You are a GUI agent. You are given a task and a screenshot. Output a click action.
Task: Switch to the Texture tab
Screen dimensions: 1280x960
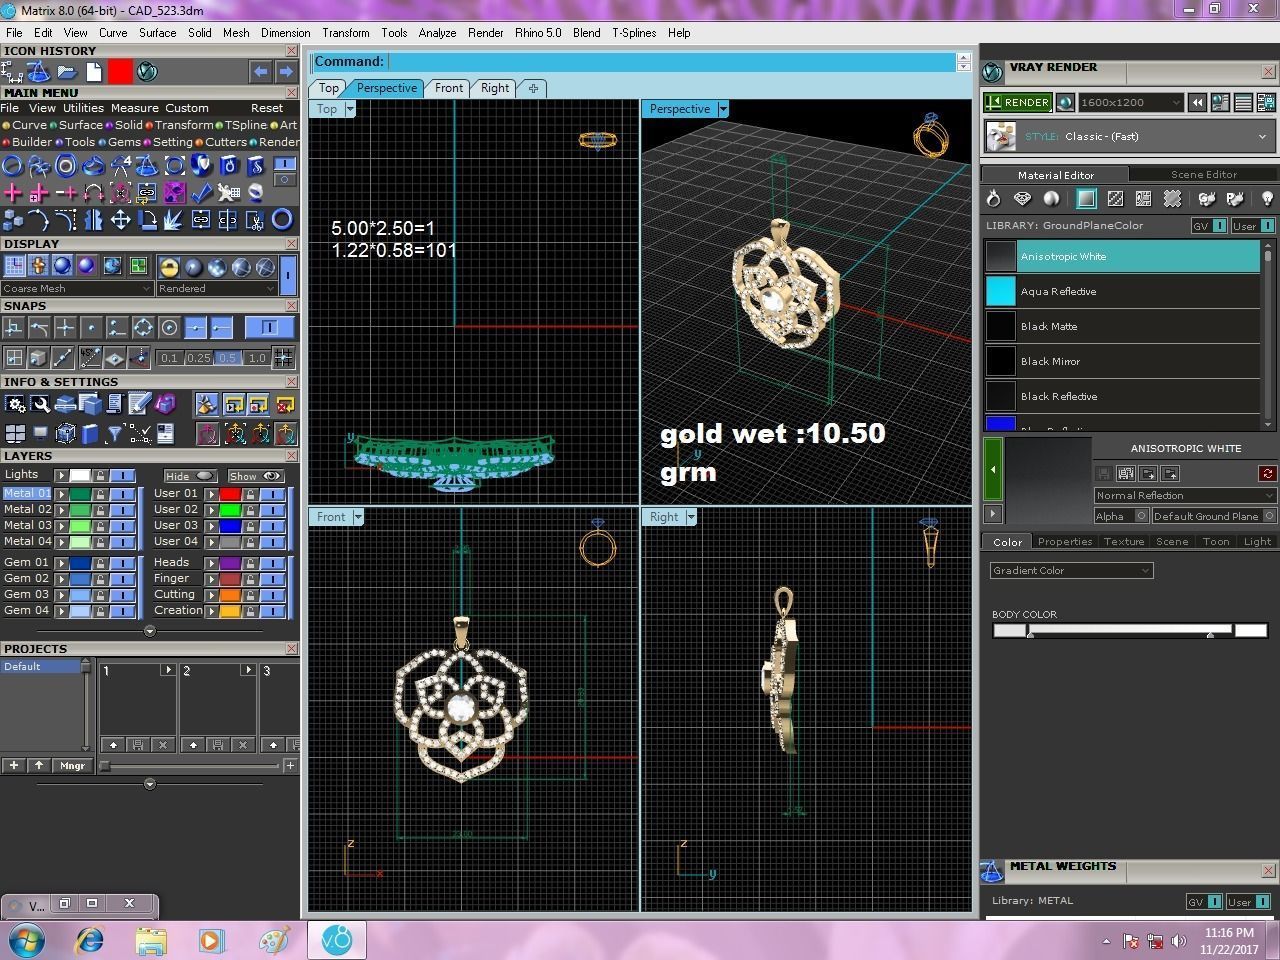(x=1123, y=541)
